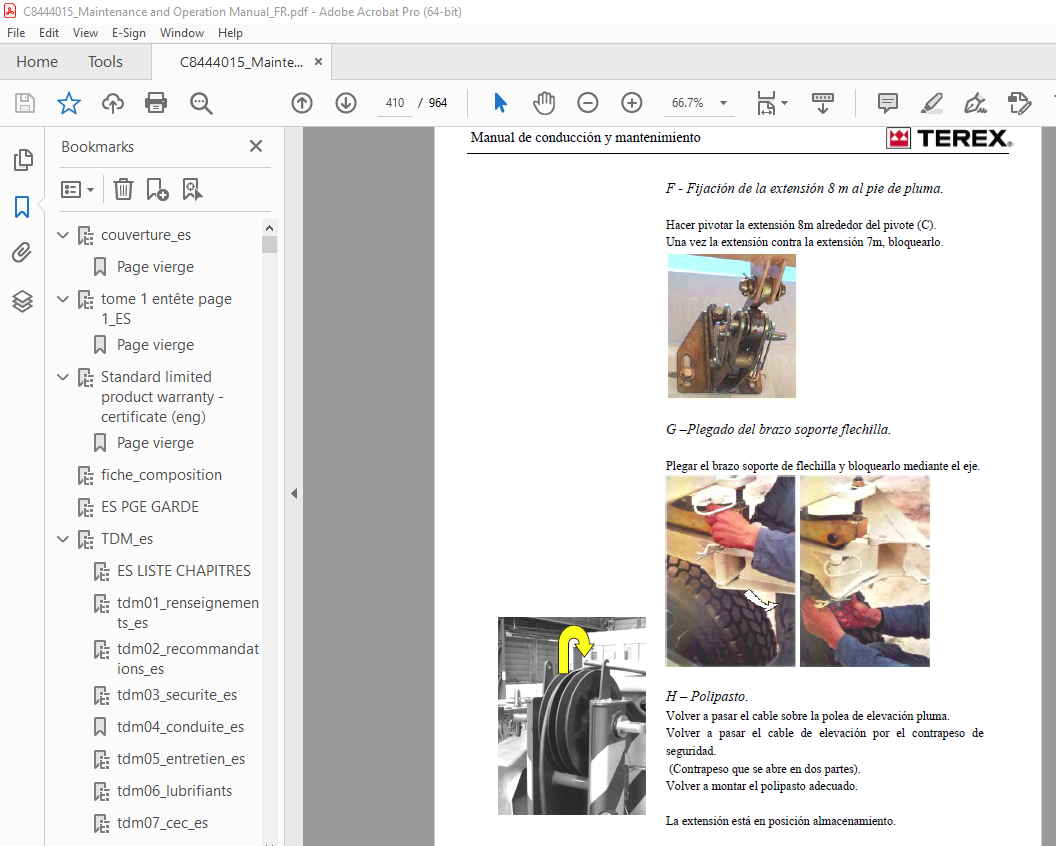Open the zoom level dropdown
Screen dimensions: 1056x846
pyautogui.click(x=723, y=103)
